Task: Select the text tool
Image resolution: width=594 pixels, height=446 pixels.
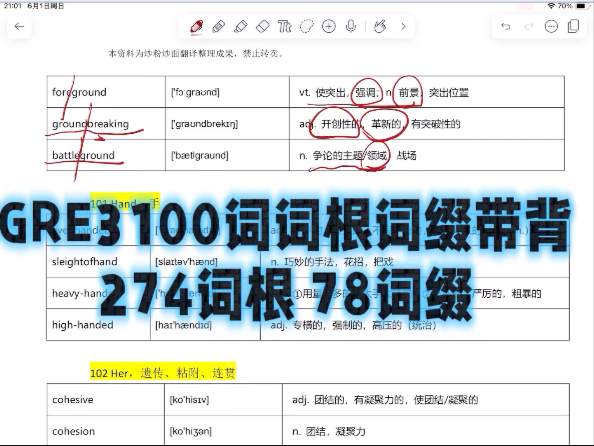Action: [284, 27]
